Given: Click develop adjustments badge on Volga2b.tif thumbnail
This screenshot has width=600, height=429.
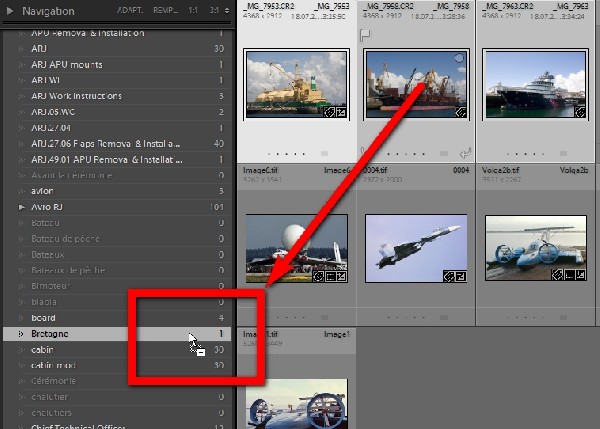Looking at the screenshot, I should coord(580,275).
